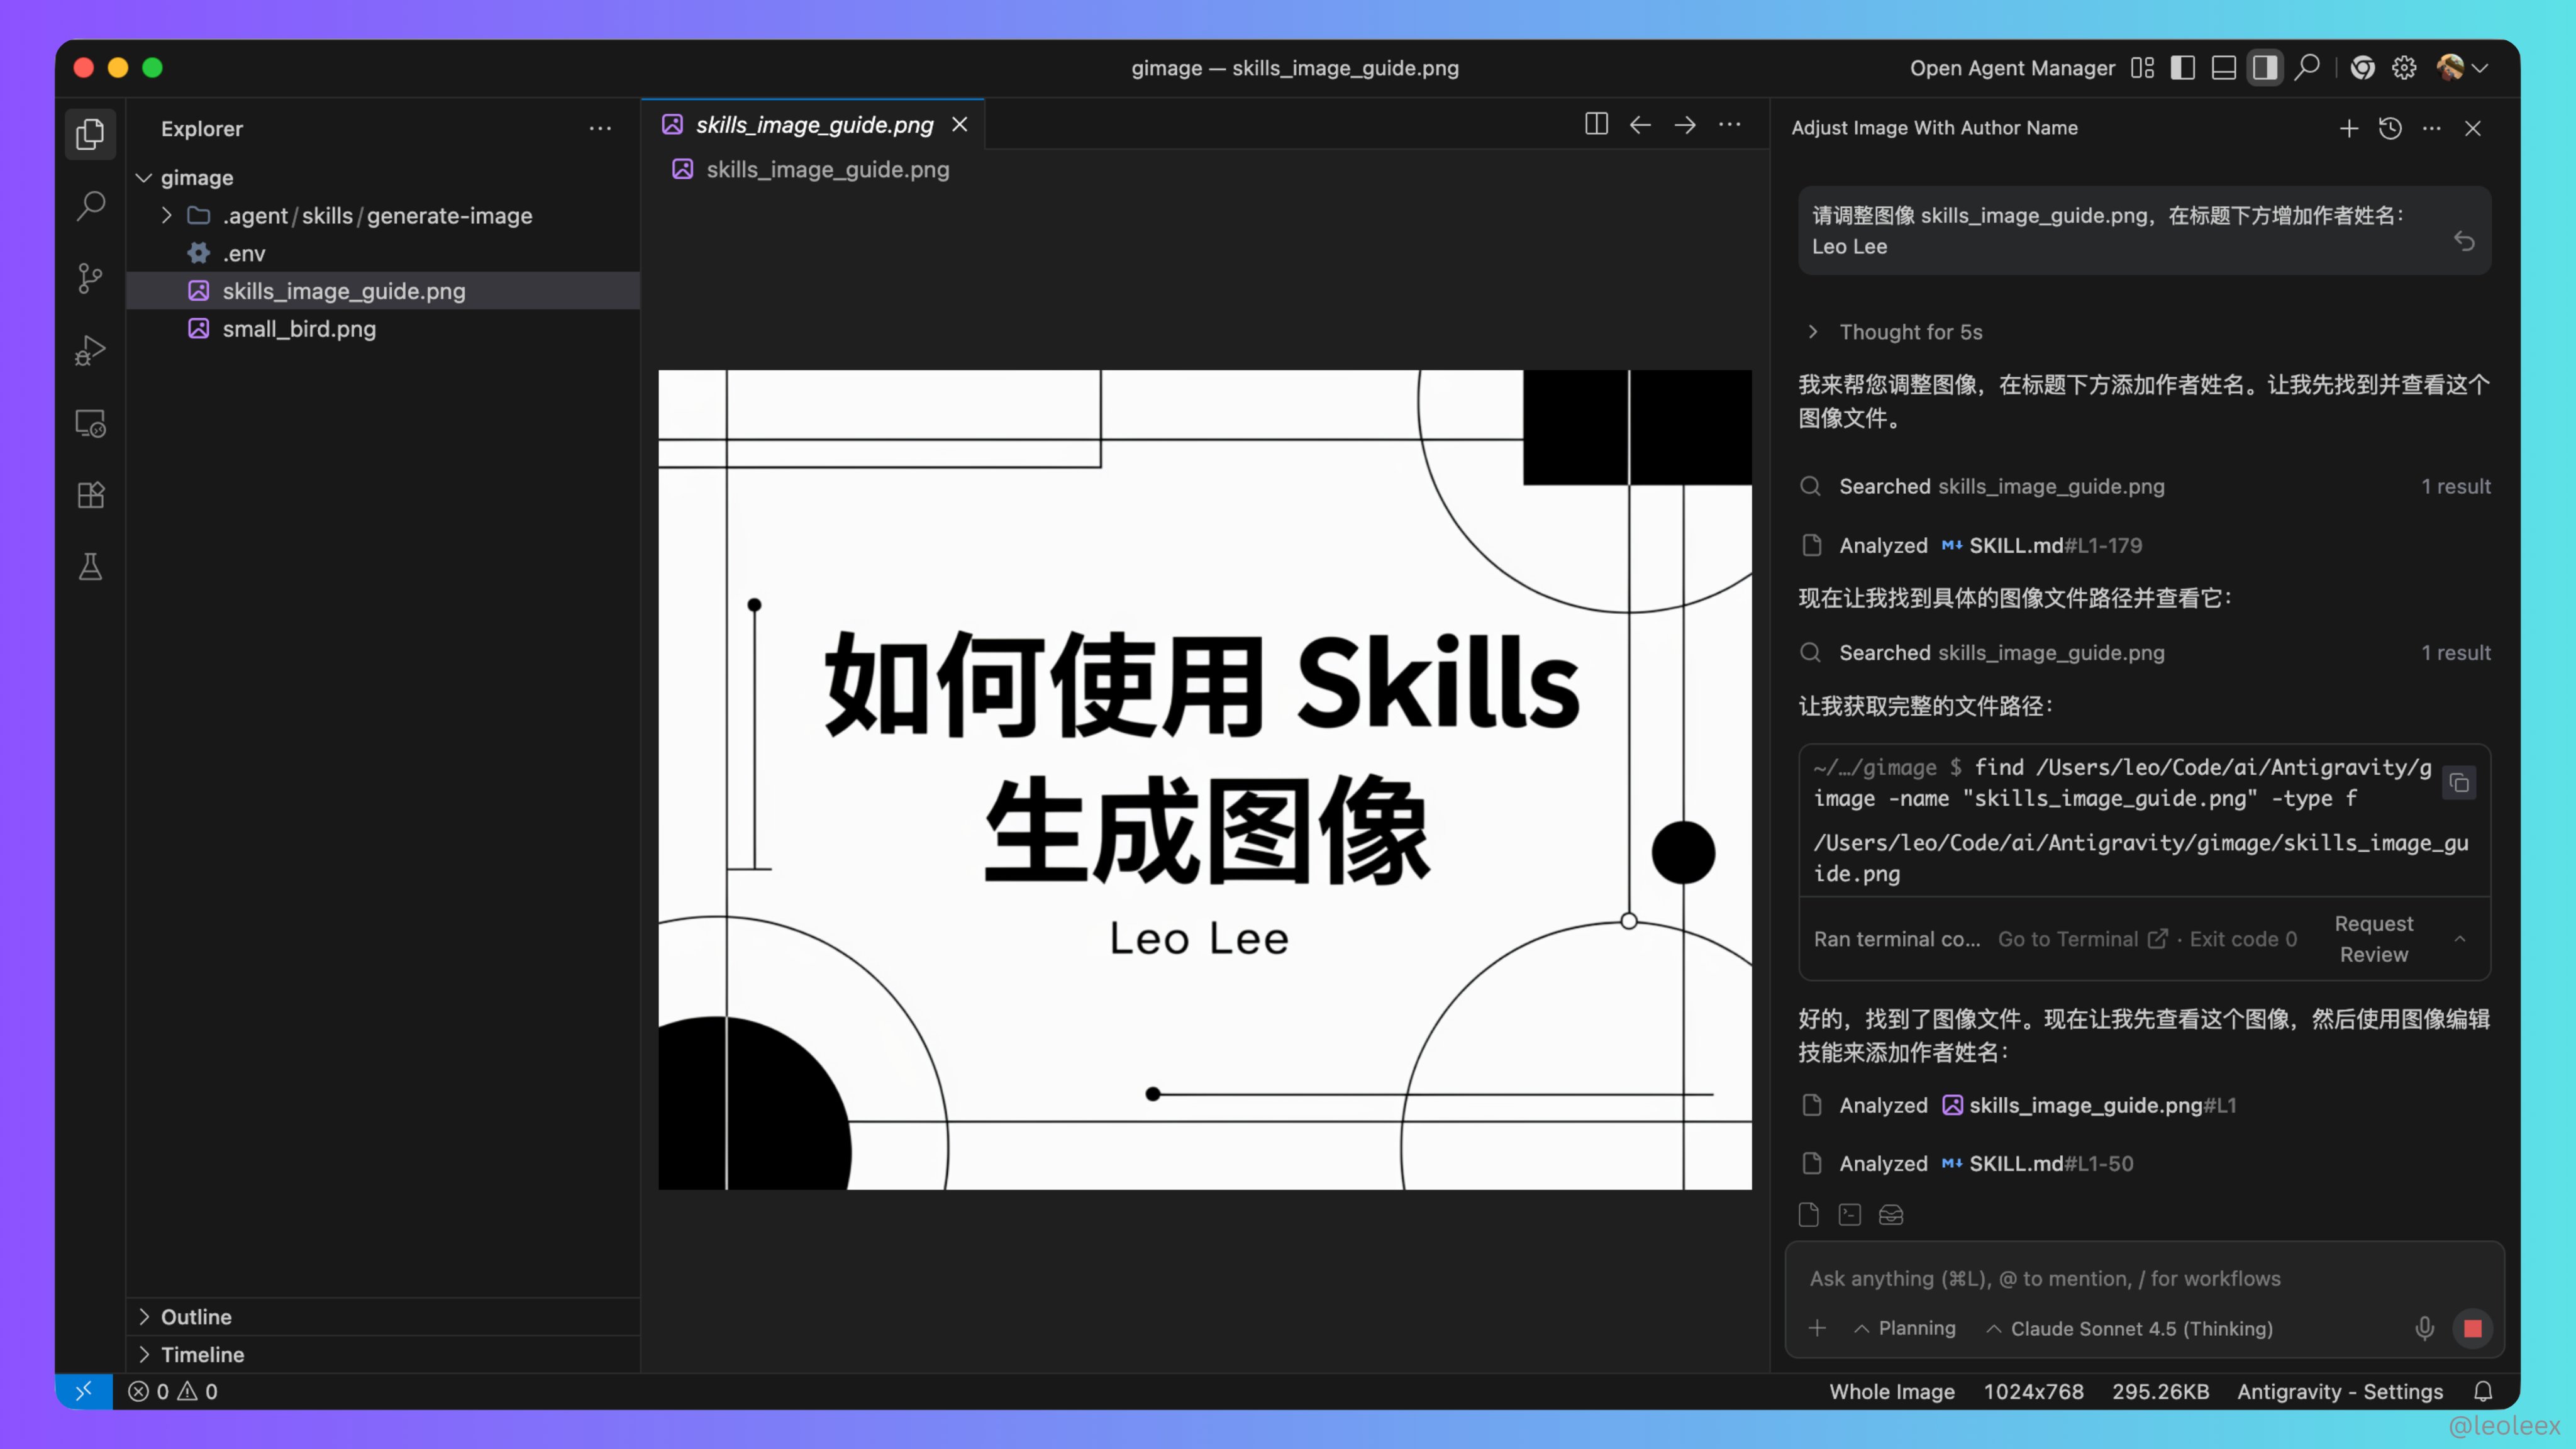Image resolution: width=2576 pixels, height=1449 pixels.
Task: Open the Claude Sonnet 4.5 model selector
Action: click(x=2129, y=1328)
